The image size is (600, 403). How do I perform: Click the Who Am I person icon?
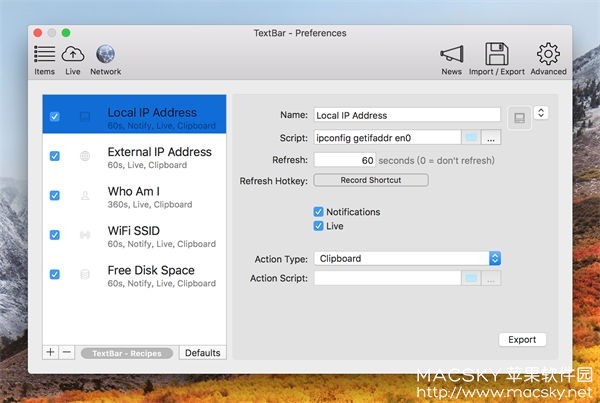85,195
